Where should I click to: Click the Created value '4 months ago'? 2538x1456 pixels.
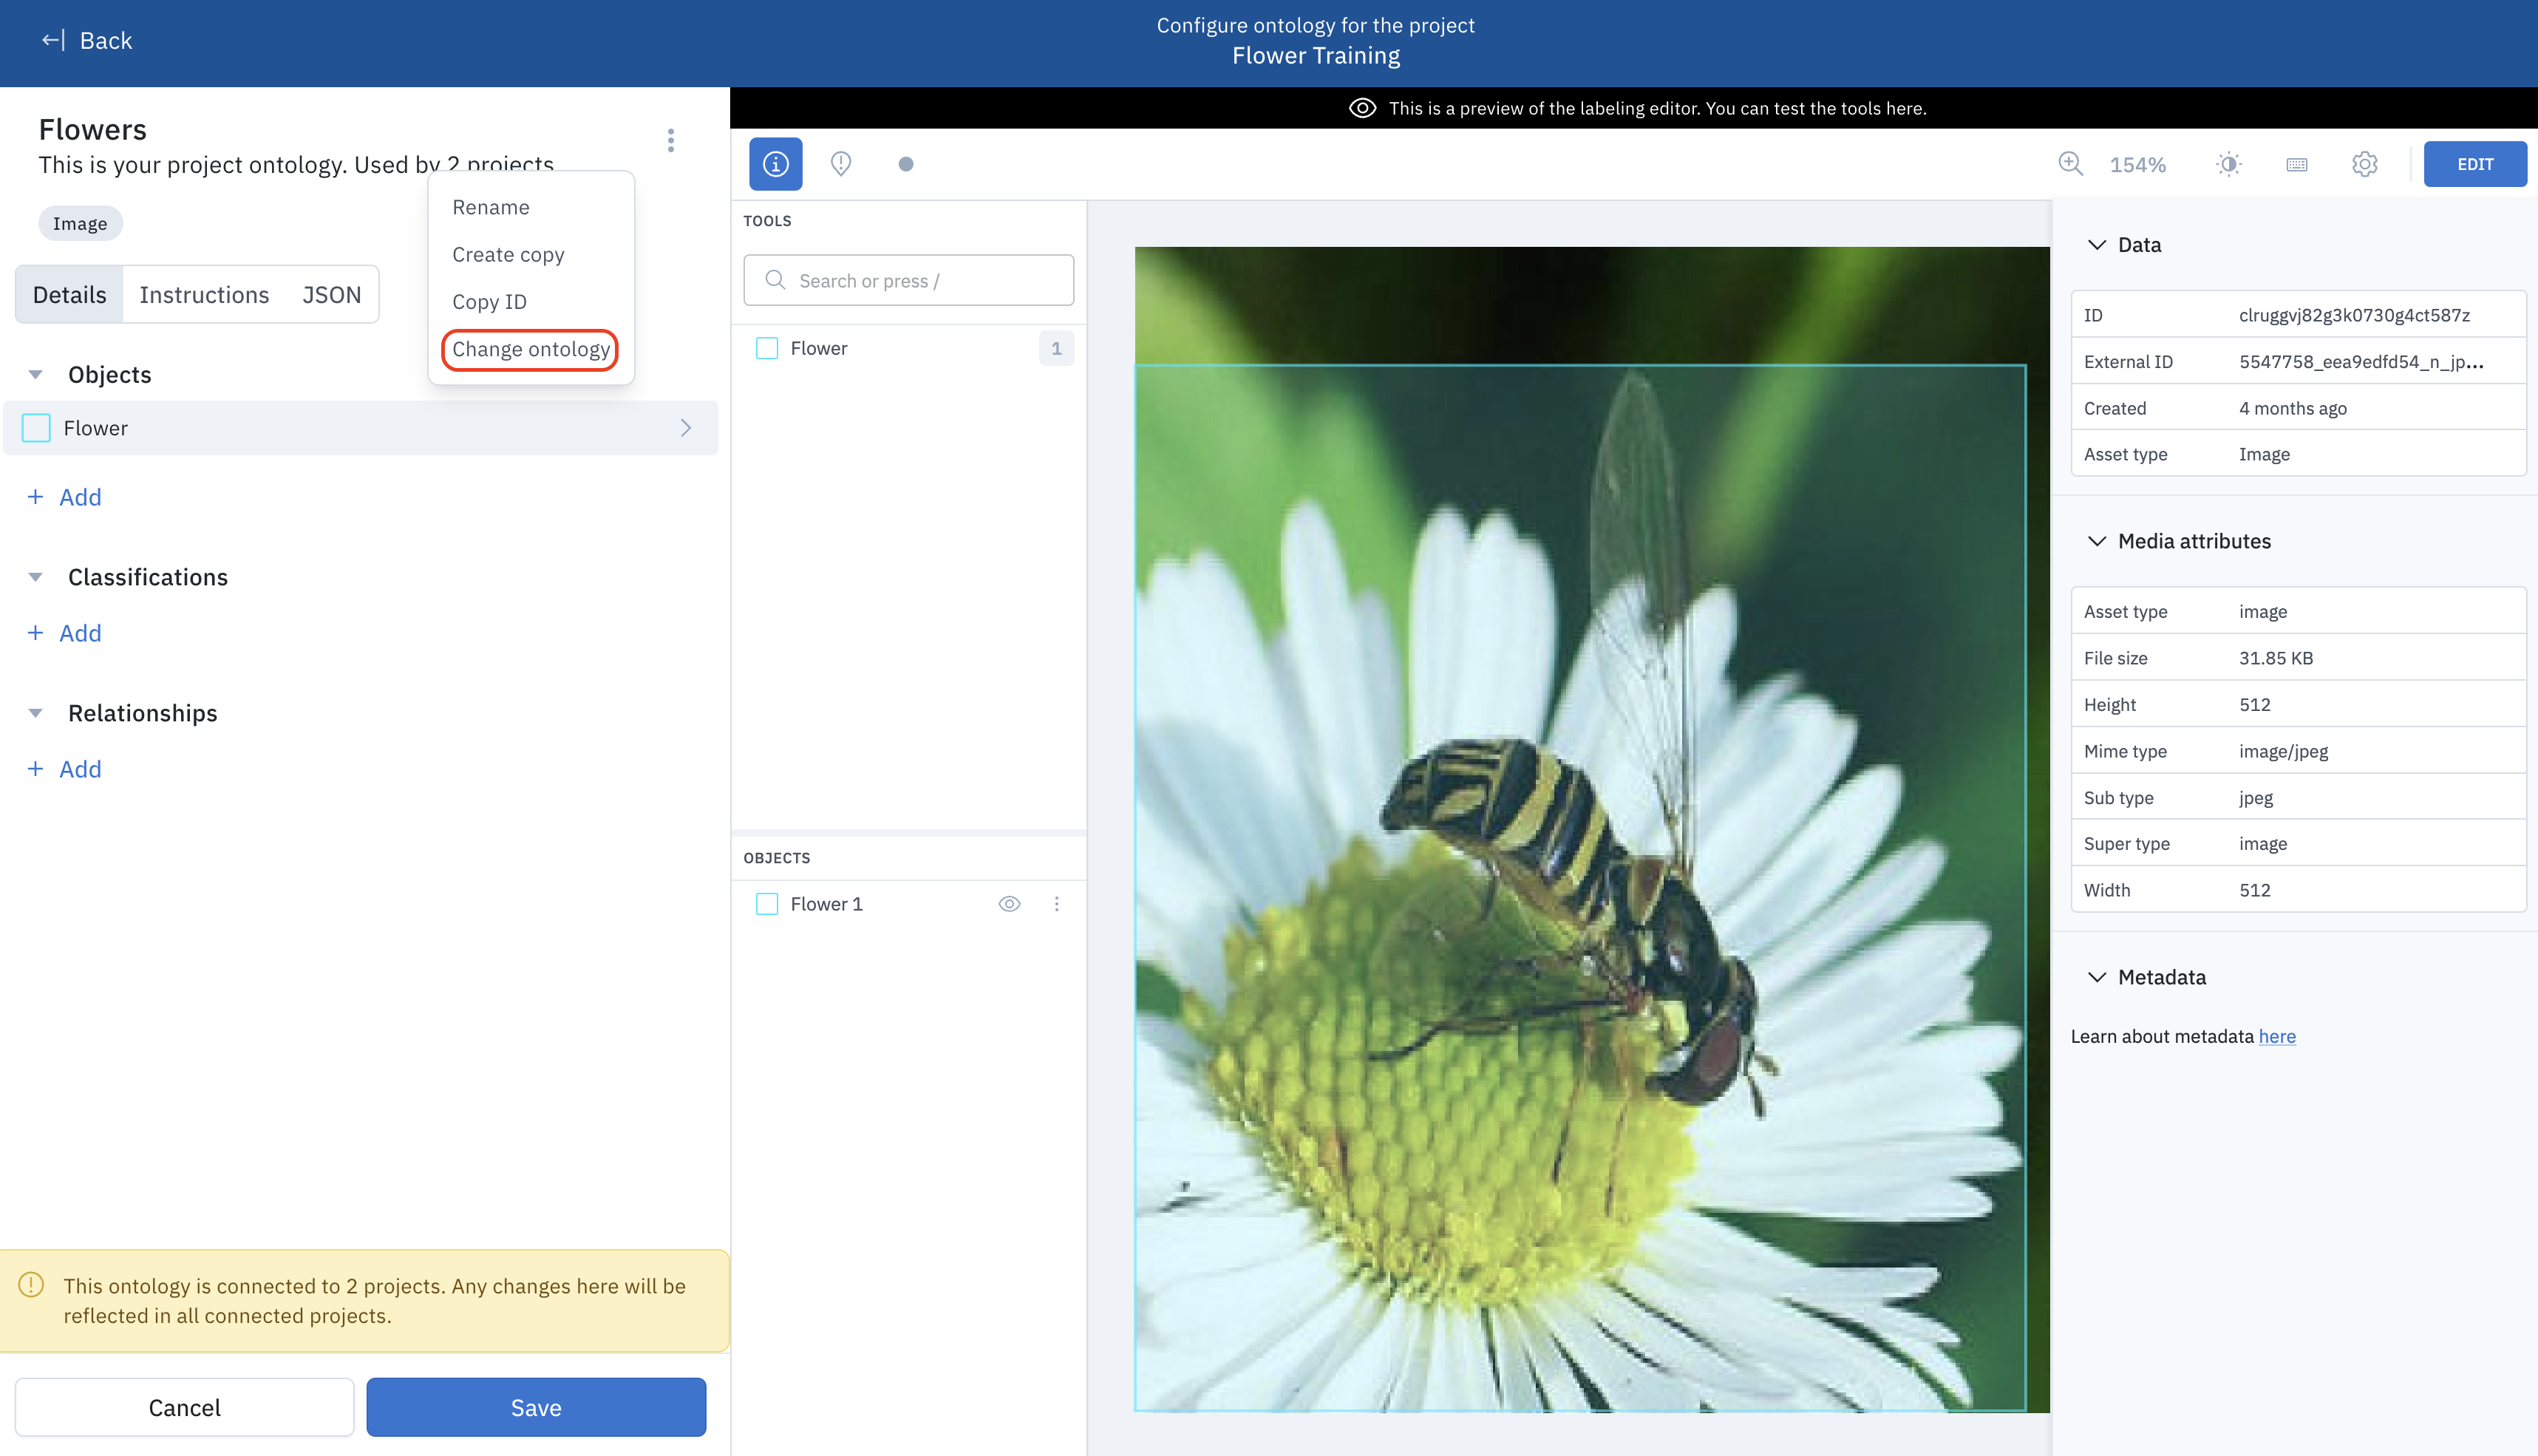click(x=2292, y=408)
